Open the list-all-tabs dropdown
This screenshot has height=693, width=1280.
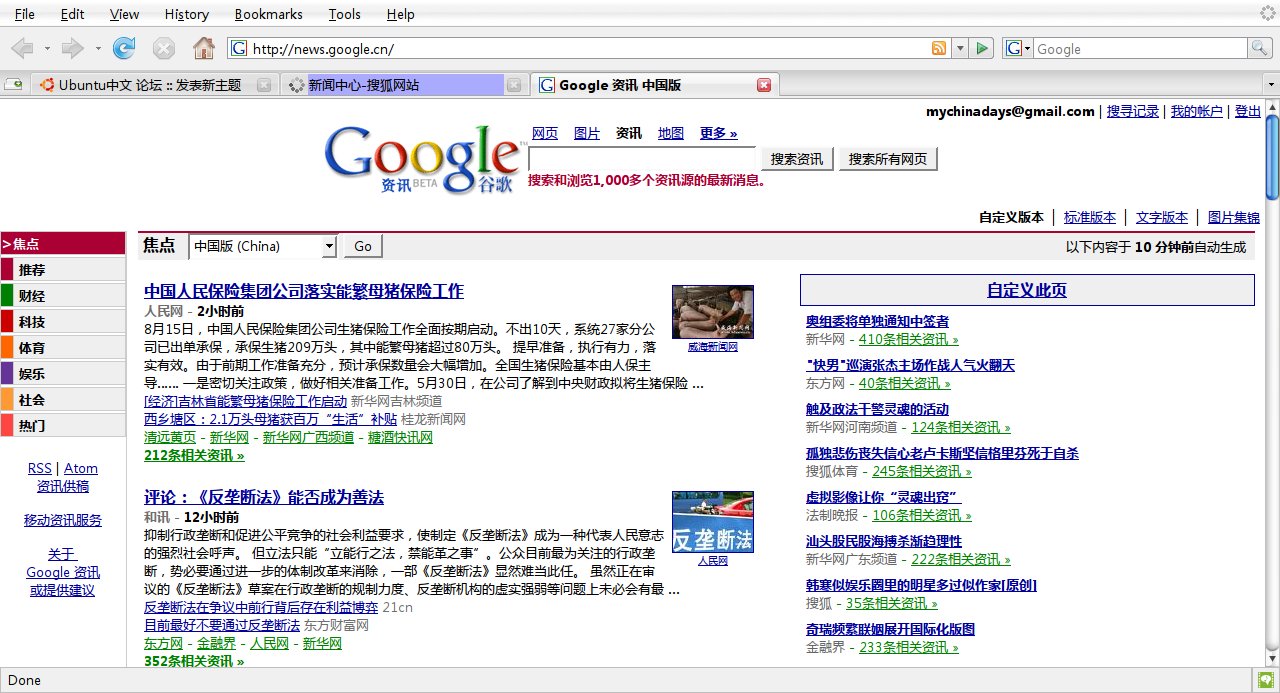click(x=1271, y=85)
